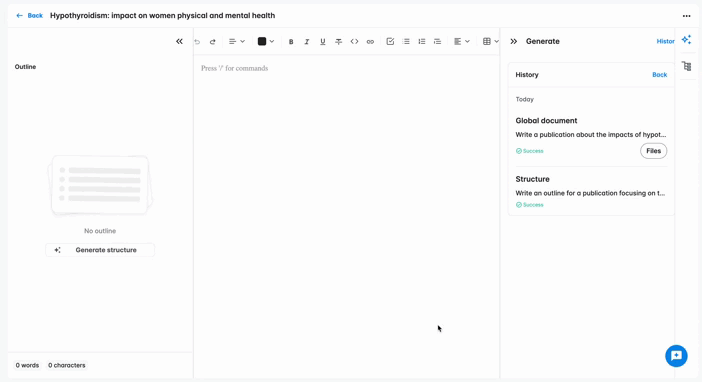
Task: Click the History link in Generate header
Action: (x=665, y=41)
